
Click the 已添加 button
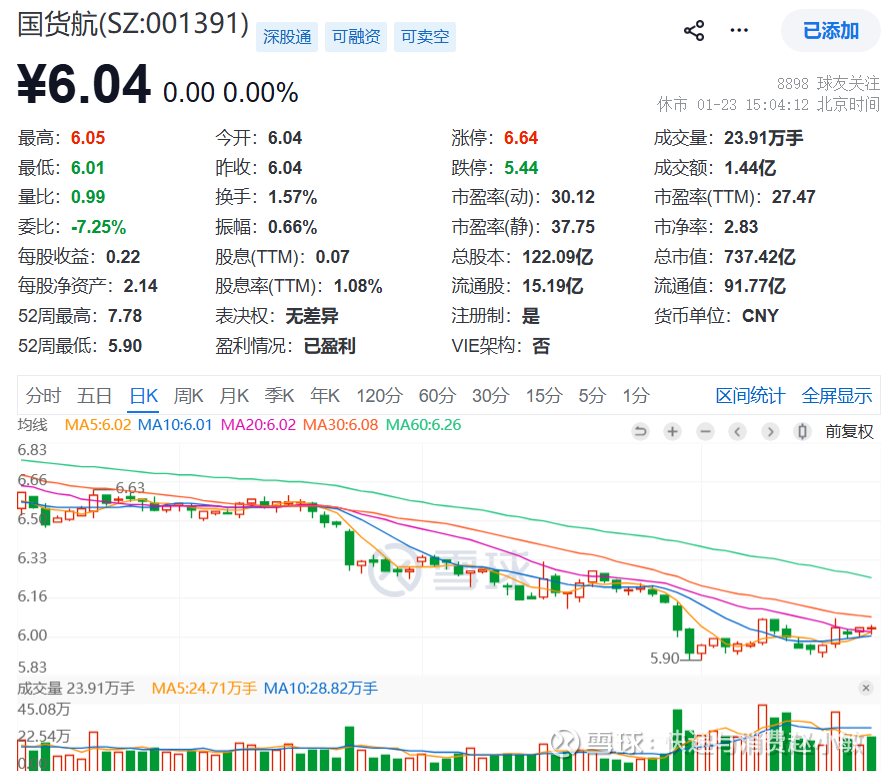tap(830, 31)
